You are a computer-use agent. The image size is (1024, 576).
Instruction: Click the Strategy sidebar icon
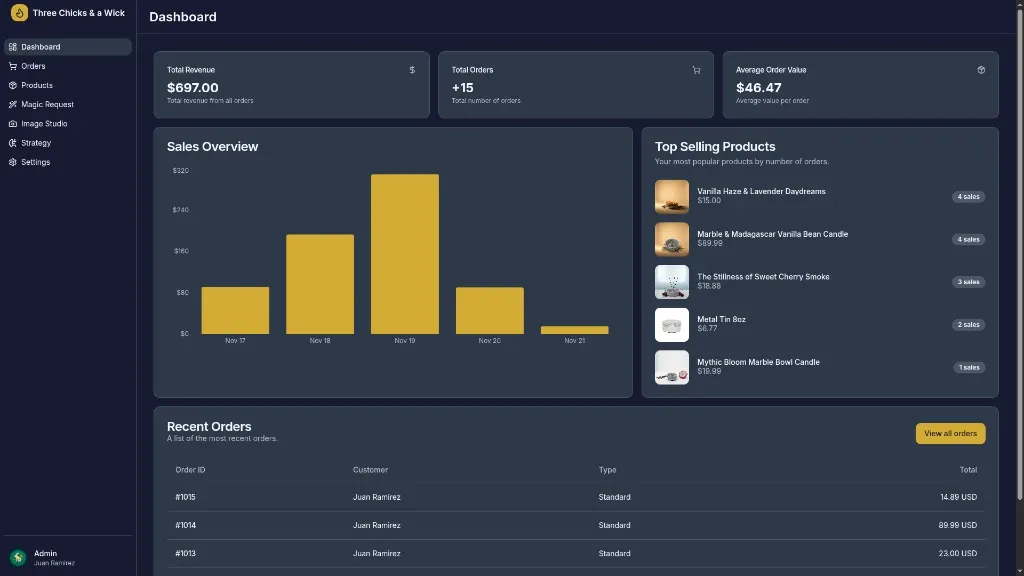point(13,143)
